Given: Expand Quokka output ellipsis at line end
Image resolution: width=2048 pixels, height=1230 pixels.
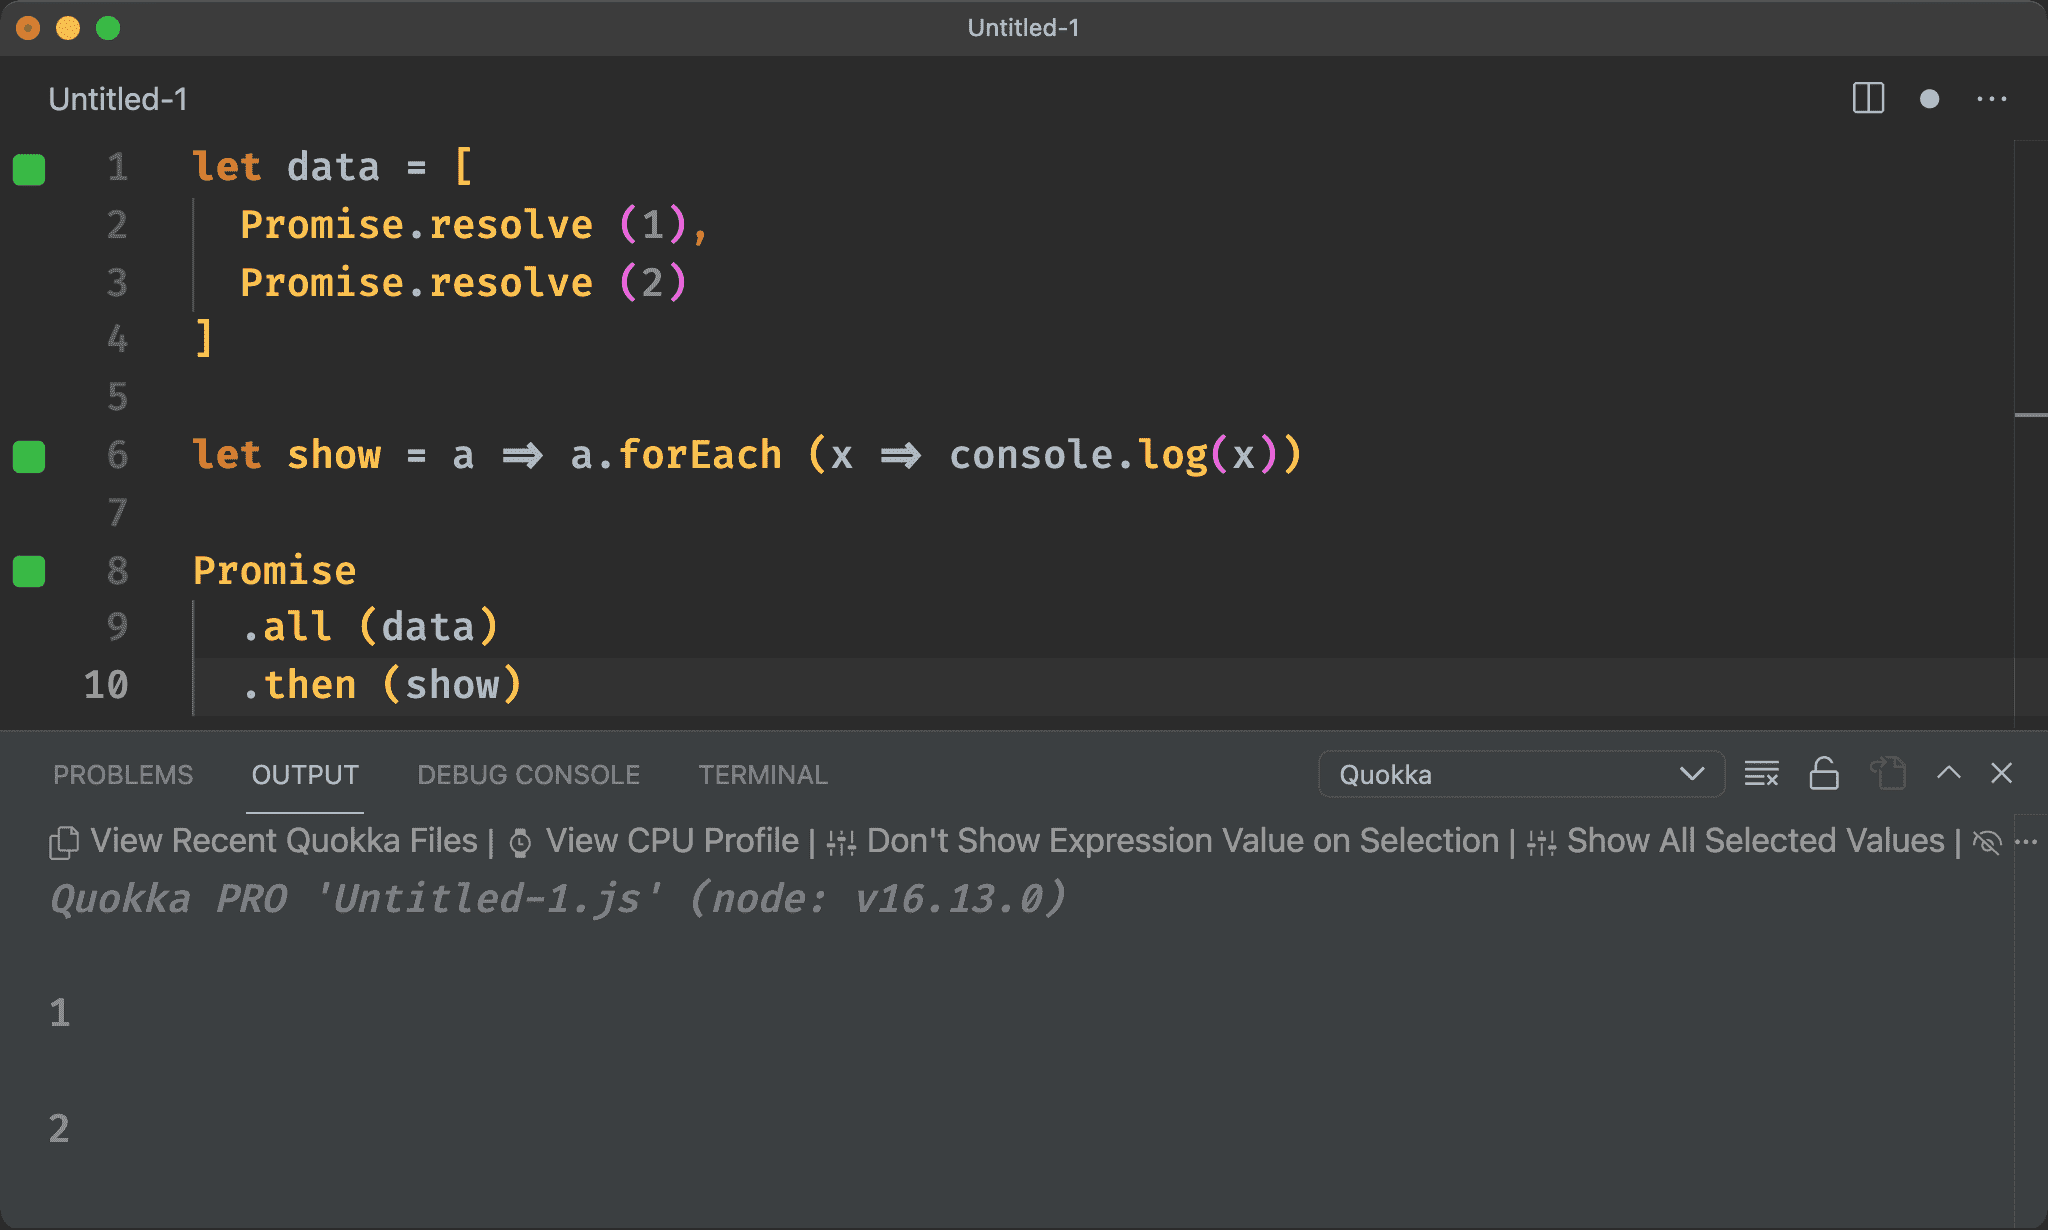Looking at the screenshot, I should 2026,842.
